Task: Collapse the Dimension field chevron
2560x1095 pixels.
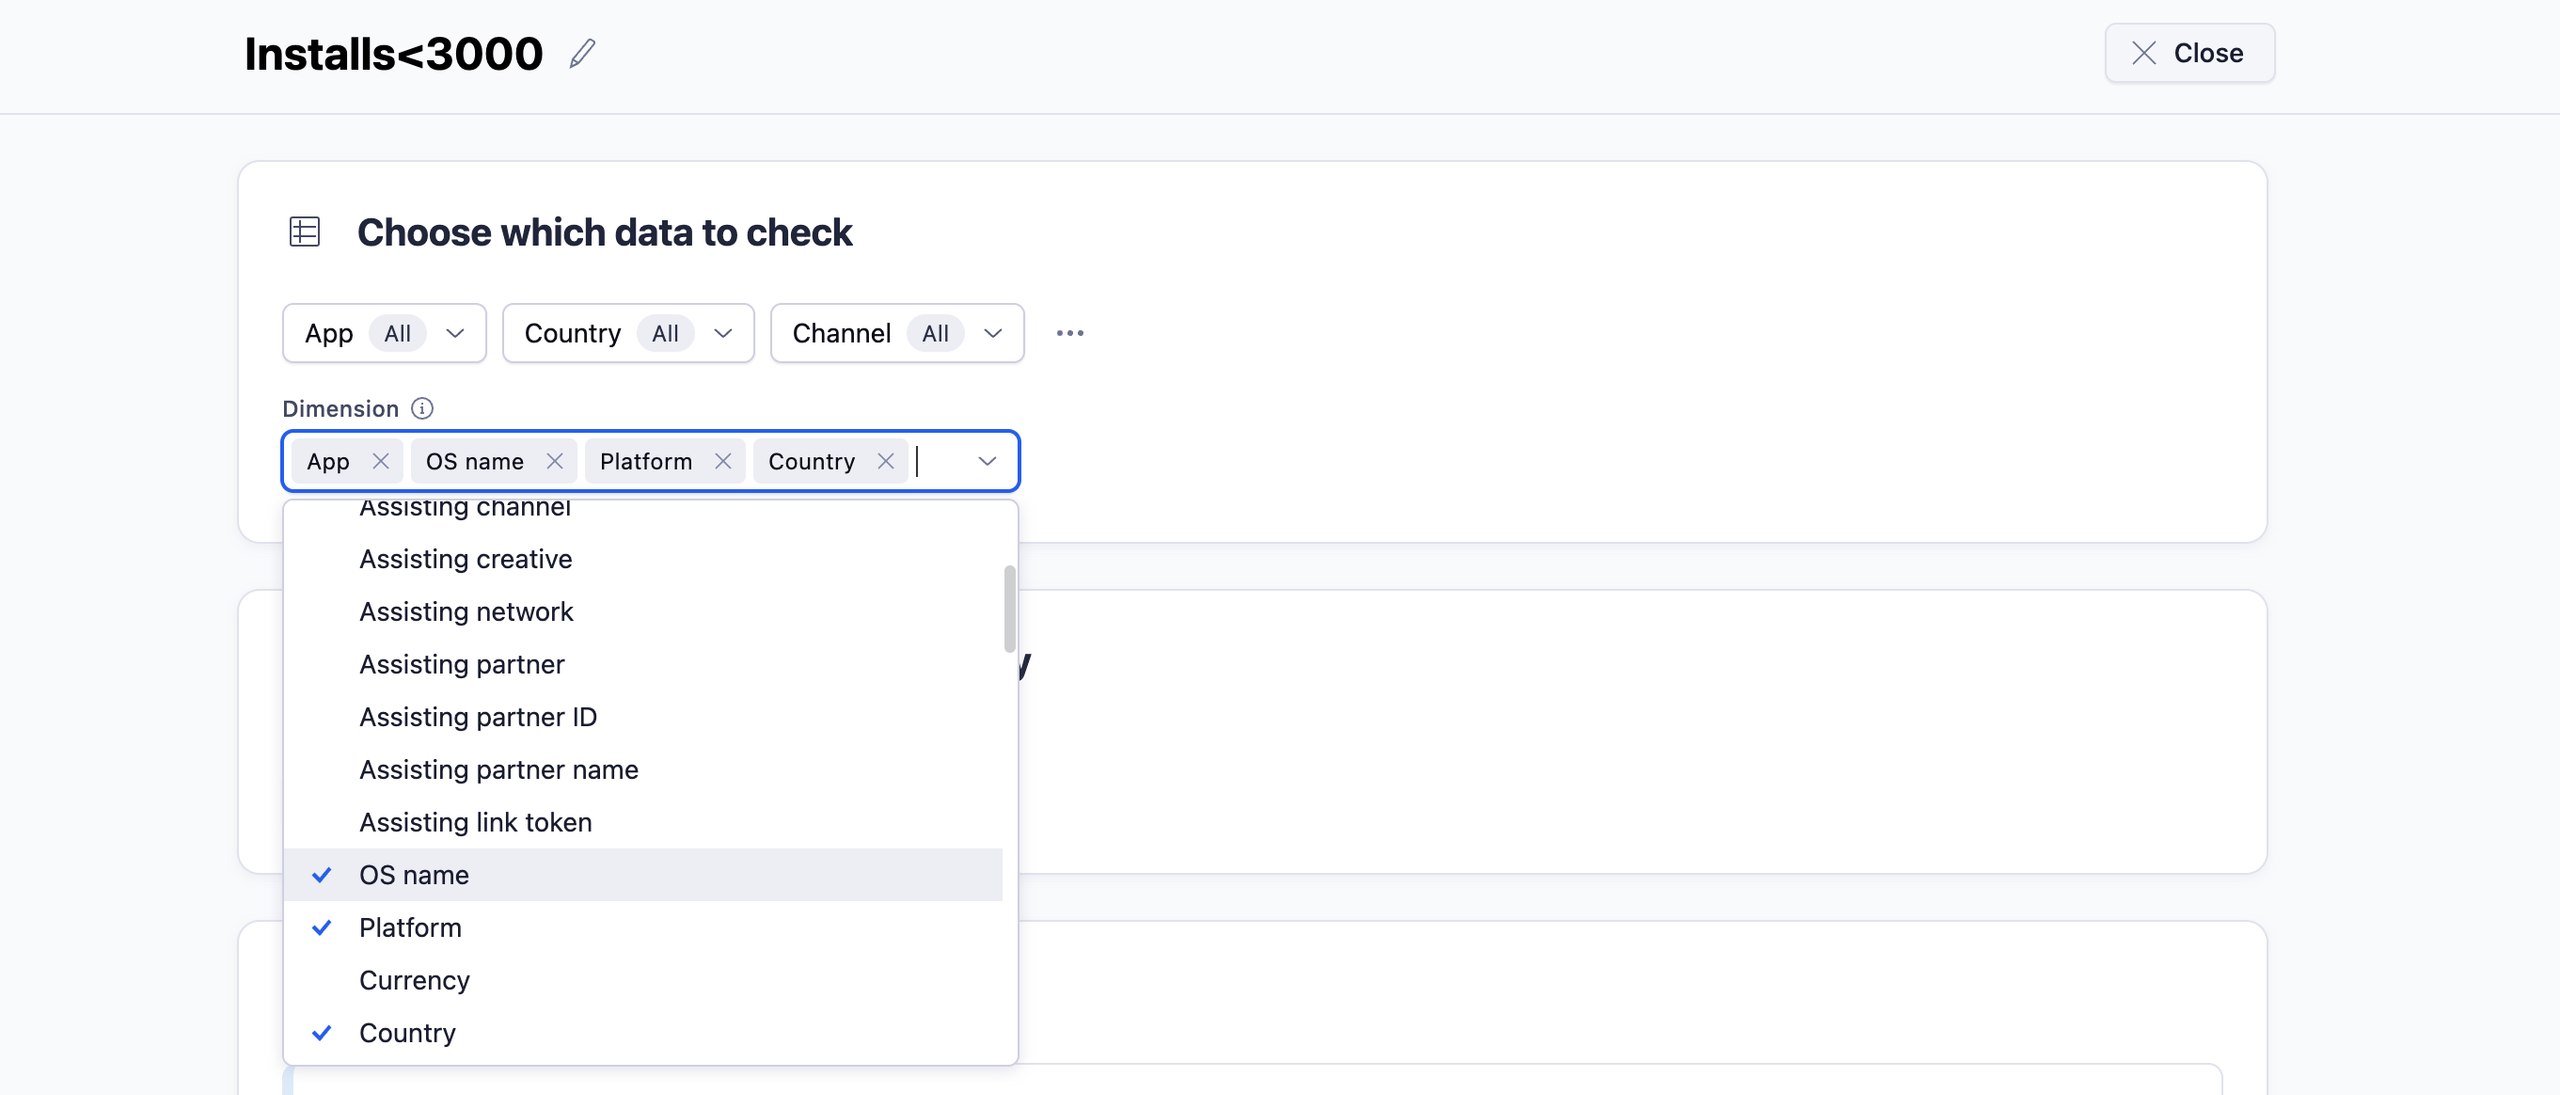Action: tap(987, 461)
